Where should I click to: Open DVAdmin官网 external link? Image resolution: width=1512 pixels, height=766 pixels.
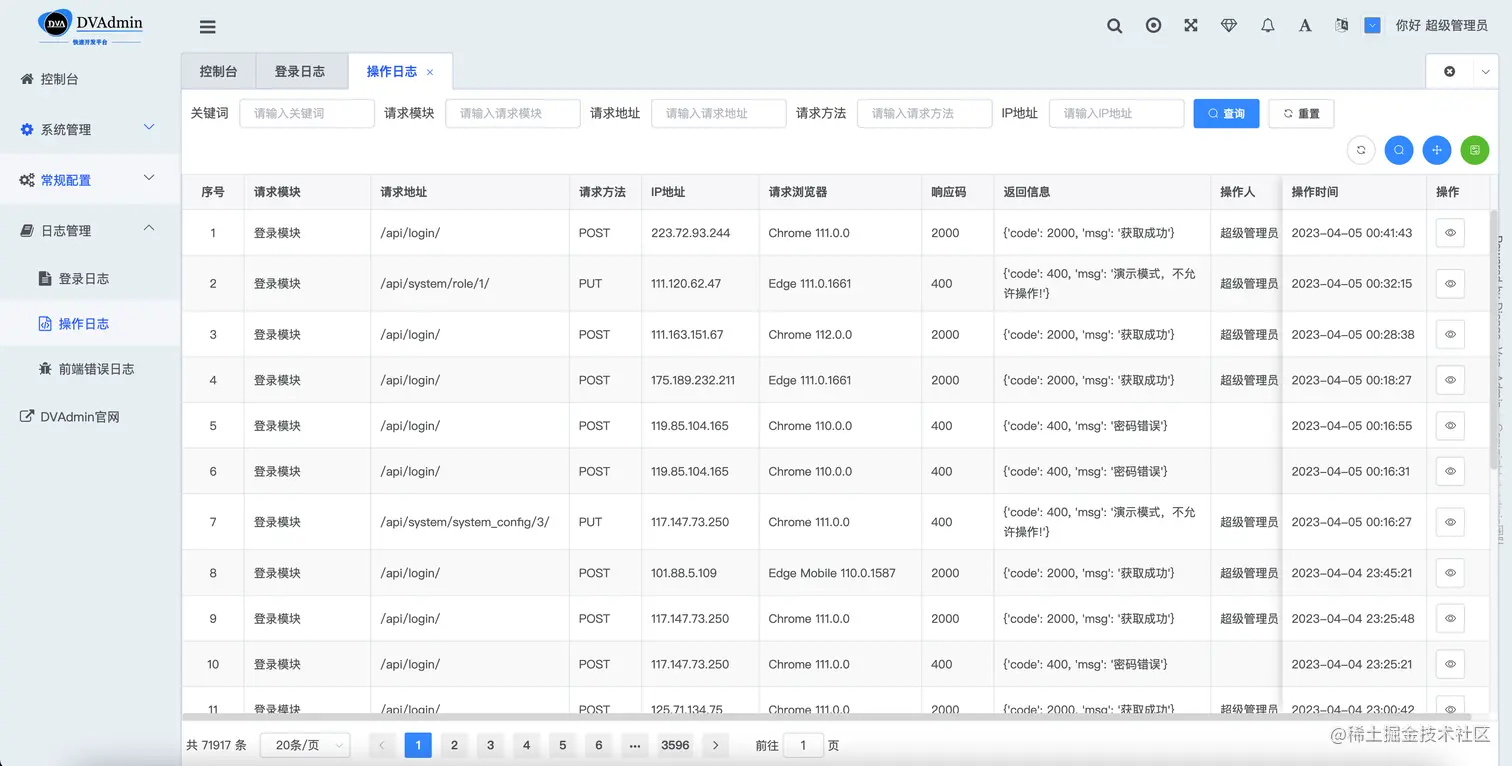(90, 417)
